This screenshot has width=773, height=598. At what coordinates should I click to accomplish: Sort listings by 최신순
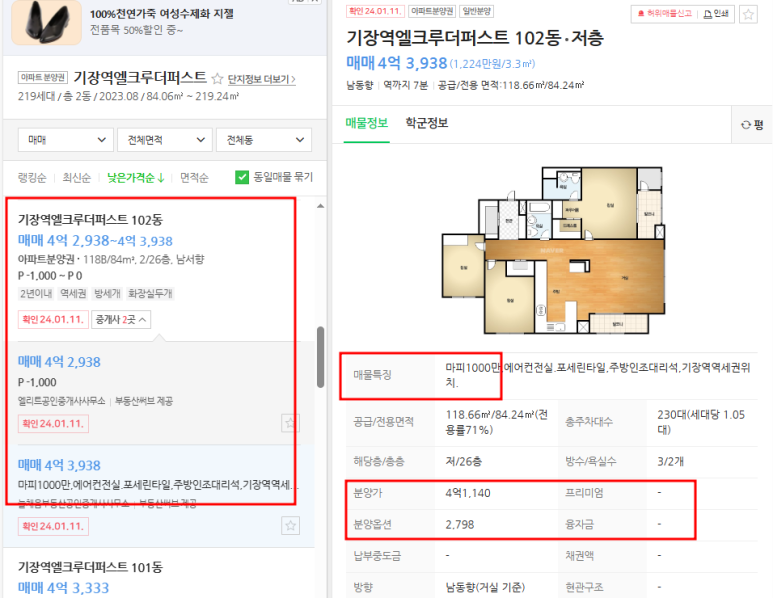point(76,177)
